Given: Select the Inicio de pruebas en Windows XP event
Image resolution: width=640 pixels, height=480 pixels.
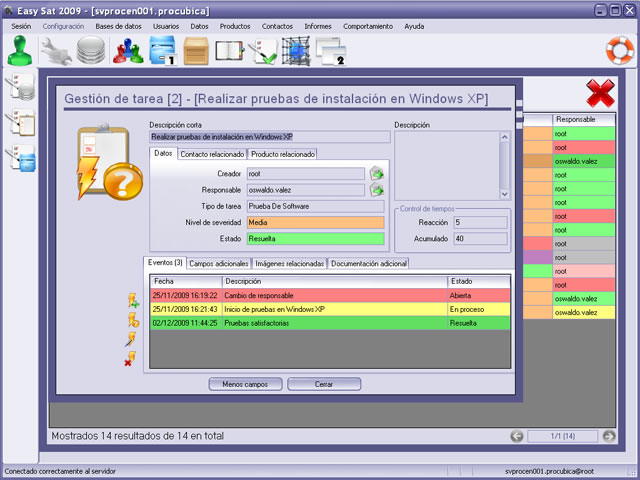Looking at the screenshot, I should [x=330, y=309].
